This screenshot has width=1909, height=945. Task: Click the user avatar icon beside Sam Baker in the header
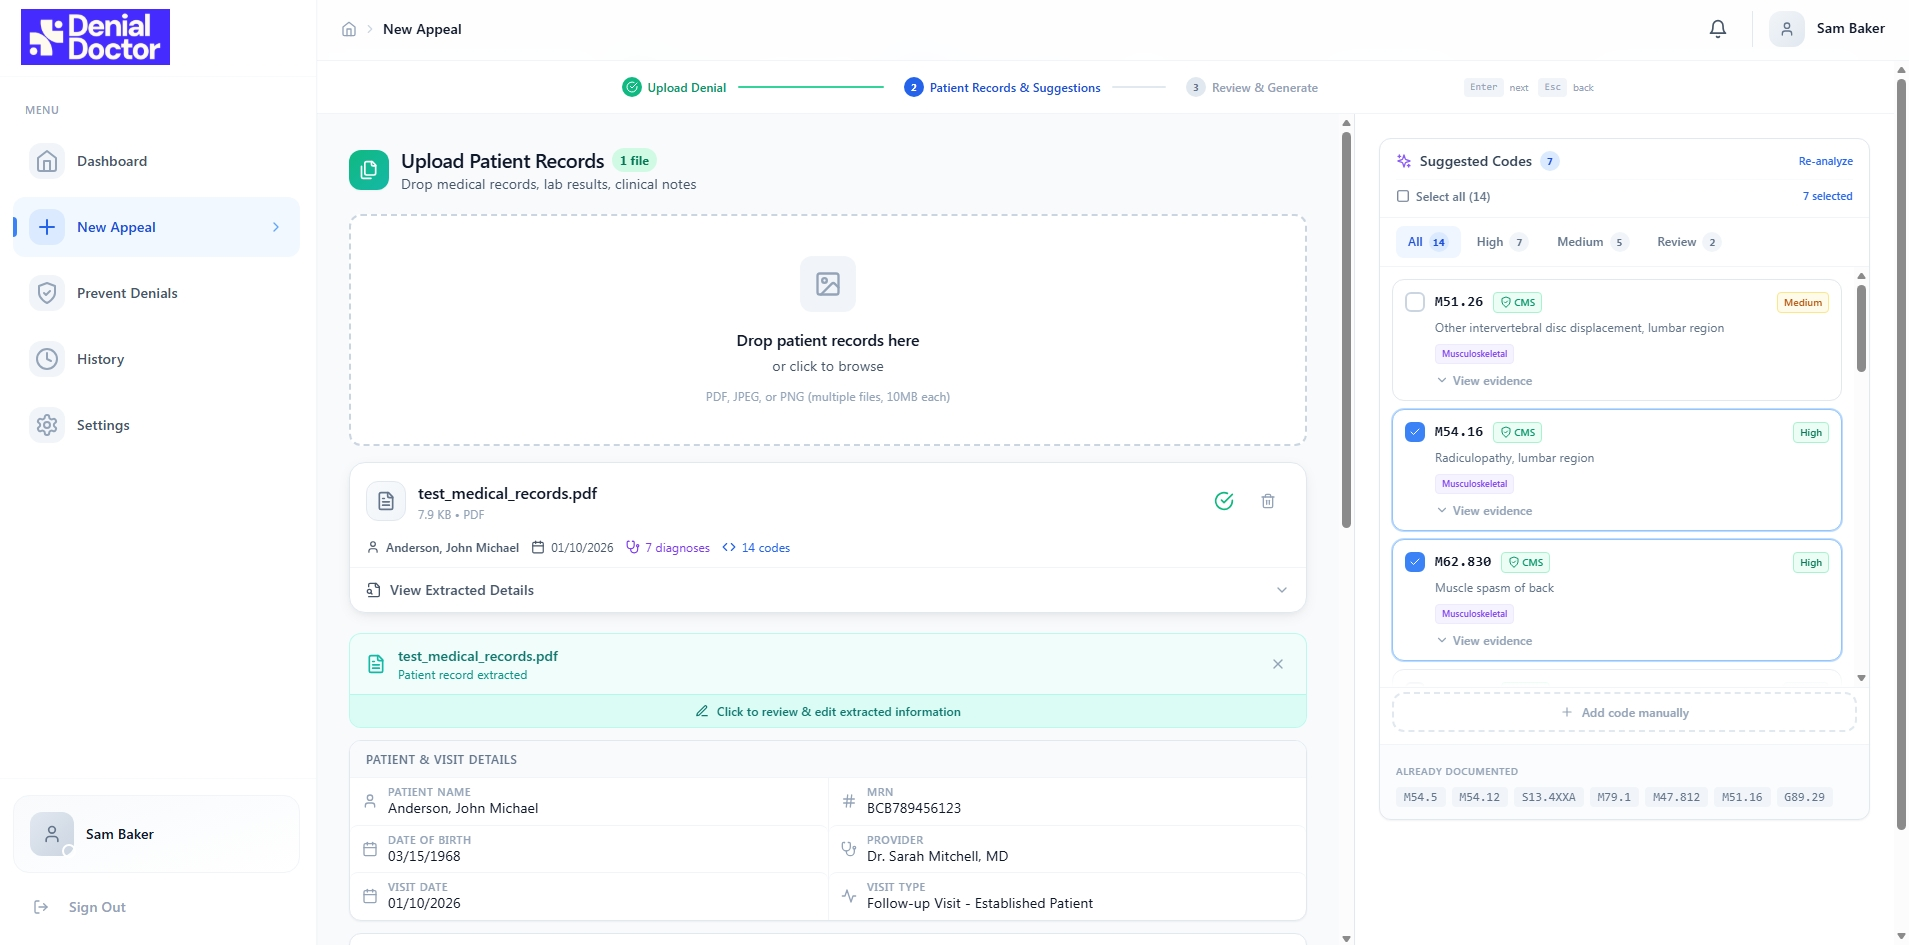point(1787,29)
